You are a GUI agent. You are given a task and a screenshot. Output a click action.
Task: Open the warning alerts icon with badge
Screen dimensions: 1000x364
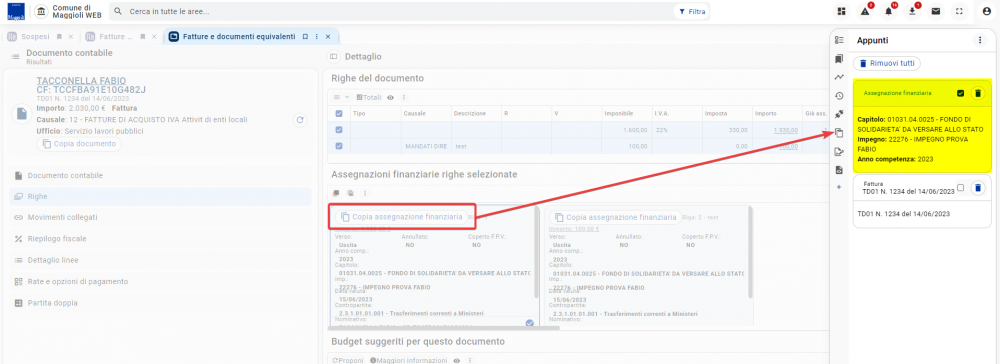pos(865,11)
